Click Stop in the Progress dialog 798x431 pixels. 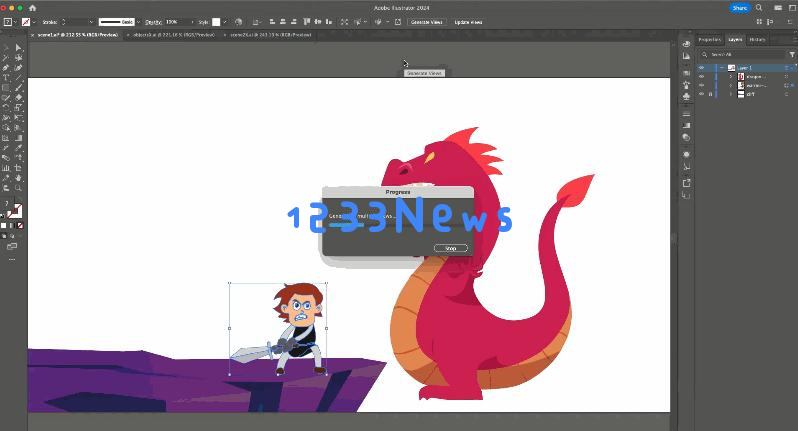click(450, 248)
